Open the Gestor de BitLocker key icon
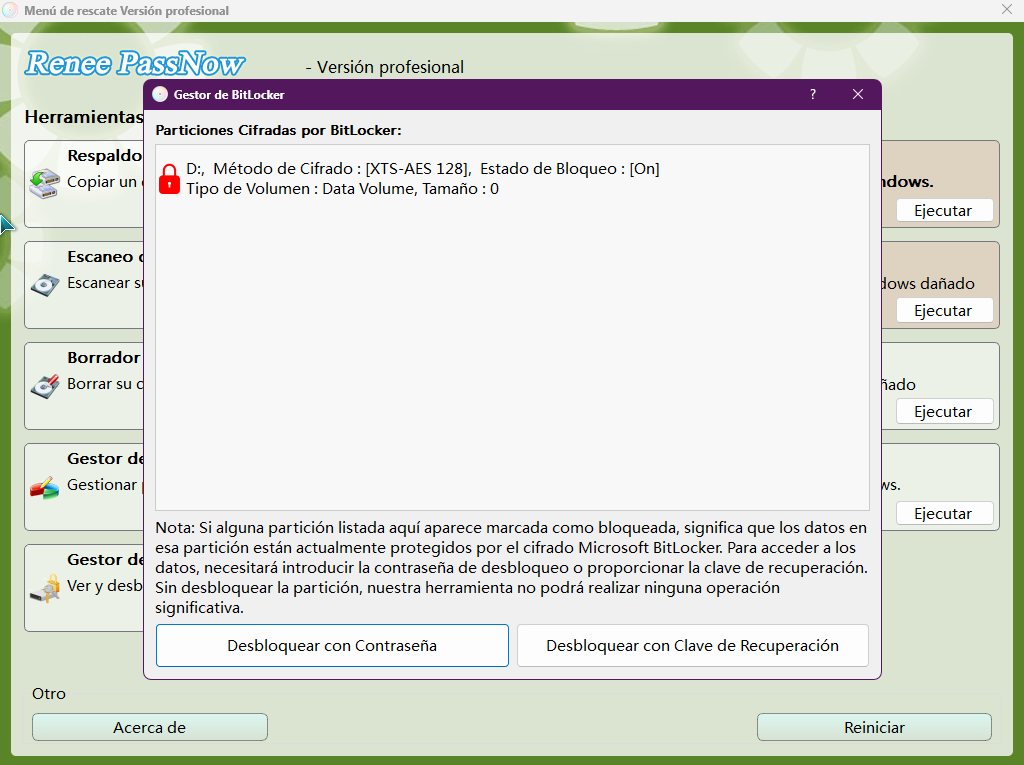This screenshot has width=1024, height=765. tap(46, 588)
